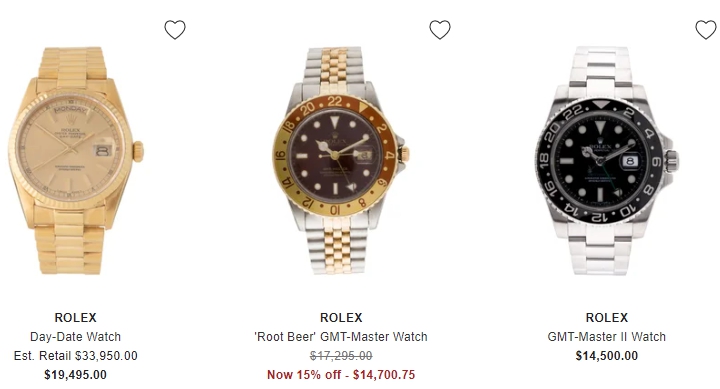Click the $19,495.00 price
The image size is (720, 389).
(x=75, y=375)
